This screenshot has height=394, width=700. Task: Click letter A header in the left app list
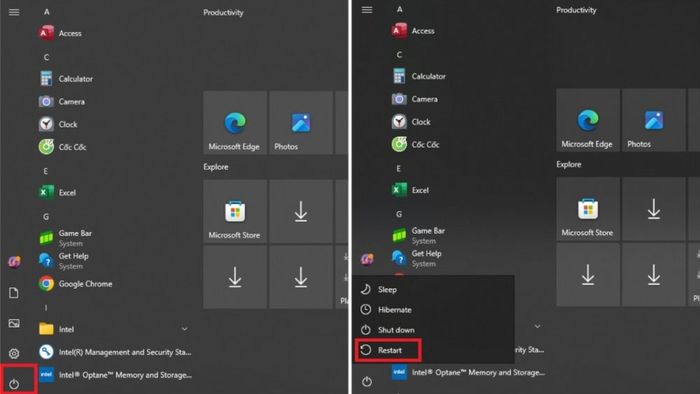coord(46,12)
